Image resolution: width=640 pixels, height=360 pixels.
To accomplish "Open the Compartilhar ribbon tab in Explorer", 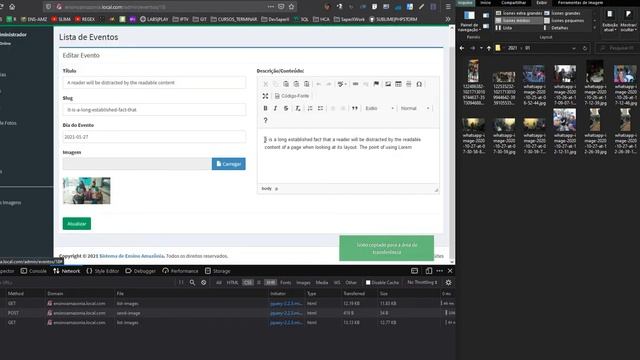I will (513, 2).
